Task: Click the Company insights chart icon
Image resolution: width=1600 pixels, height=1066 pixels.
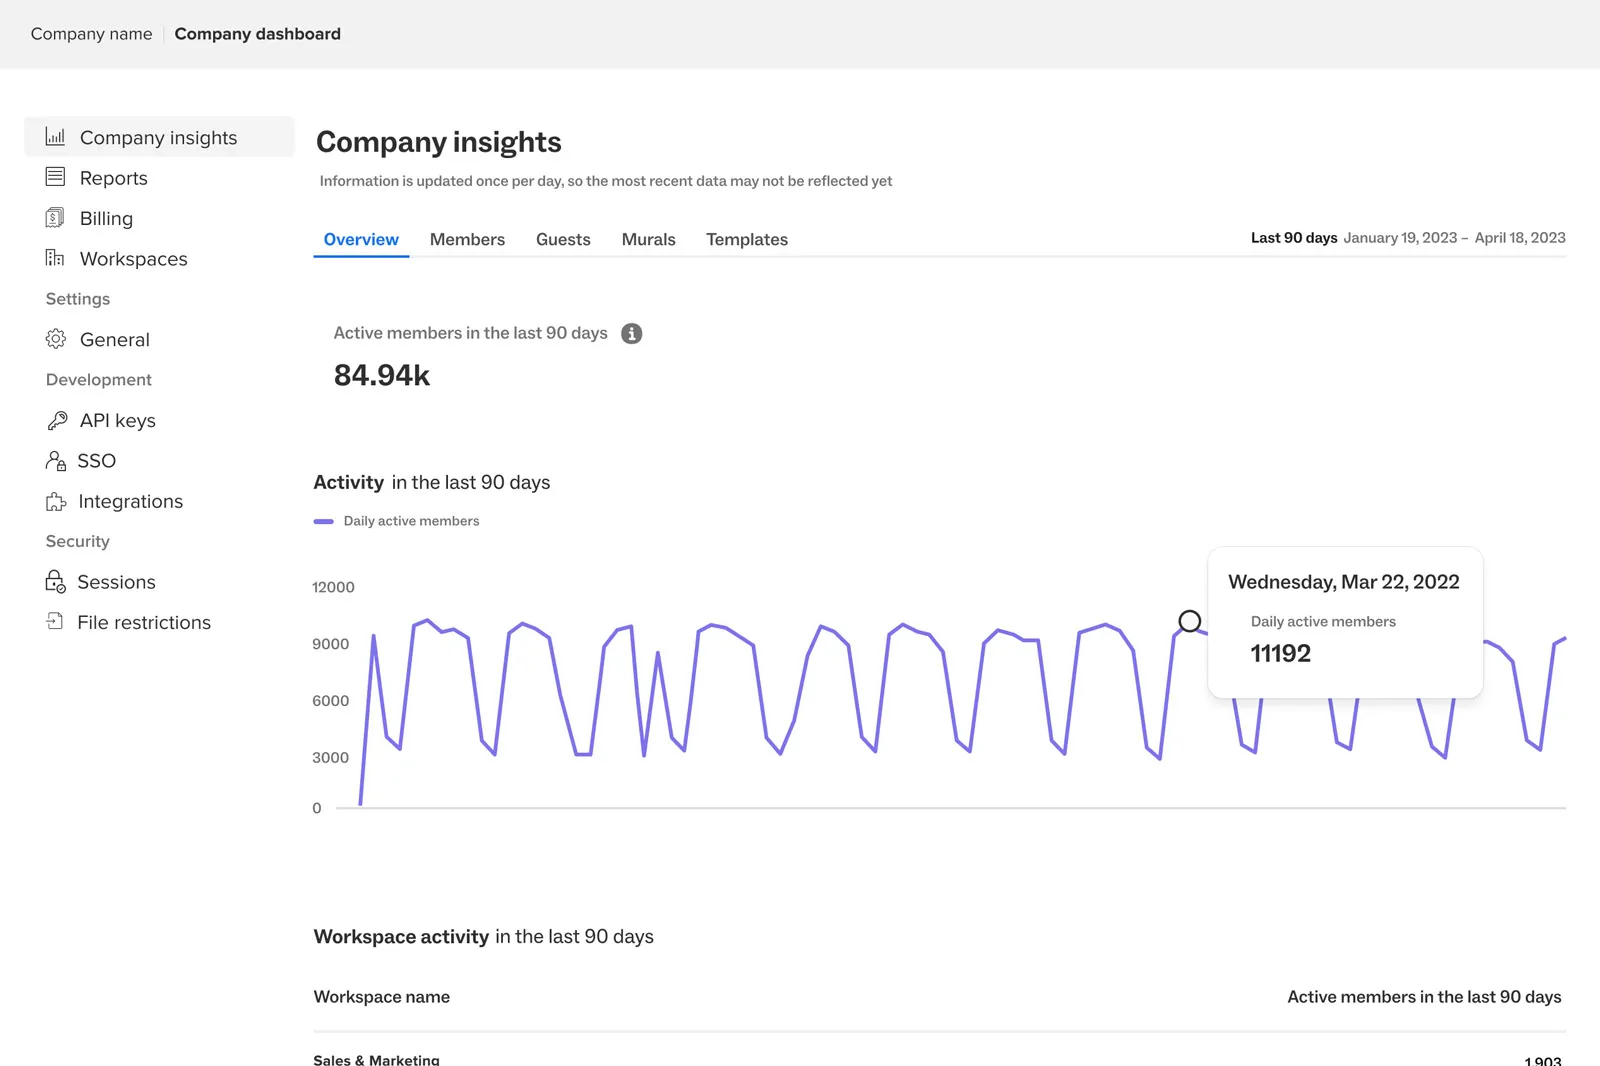Action: (x=55, y=137)
